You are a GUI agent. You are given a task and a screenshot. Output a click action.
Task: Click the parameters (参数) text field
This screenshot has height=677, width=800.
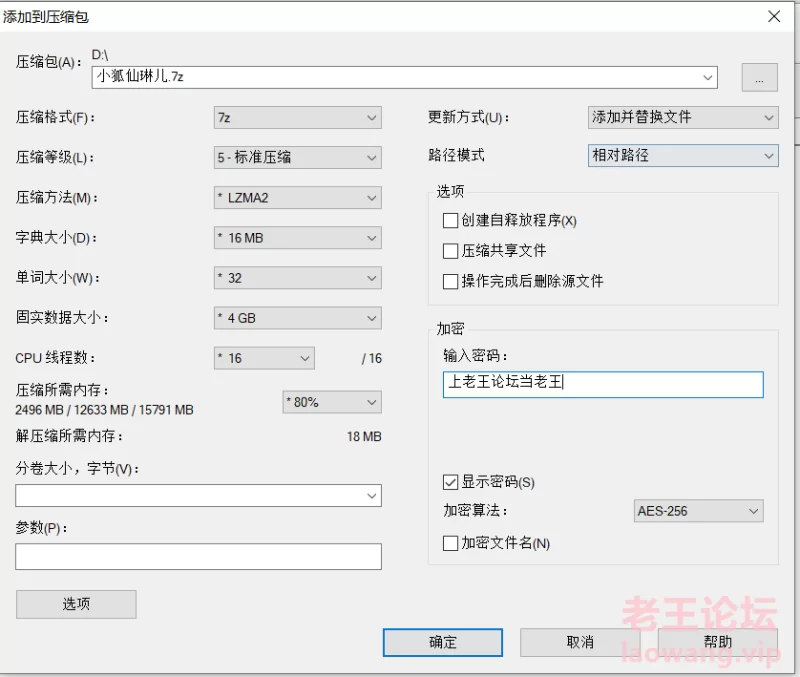(198, 556)
